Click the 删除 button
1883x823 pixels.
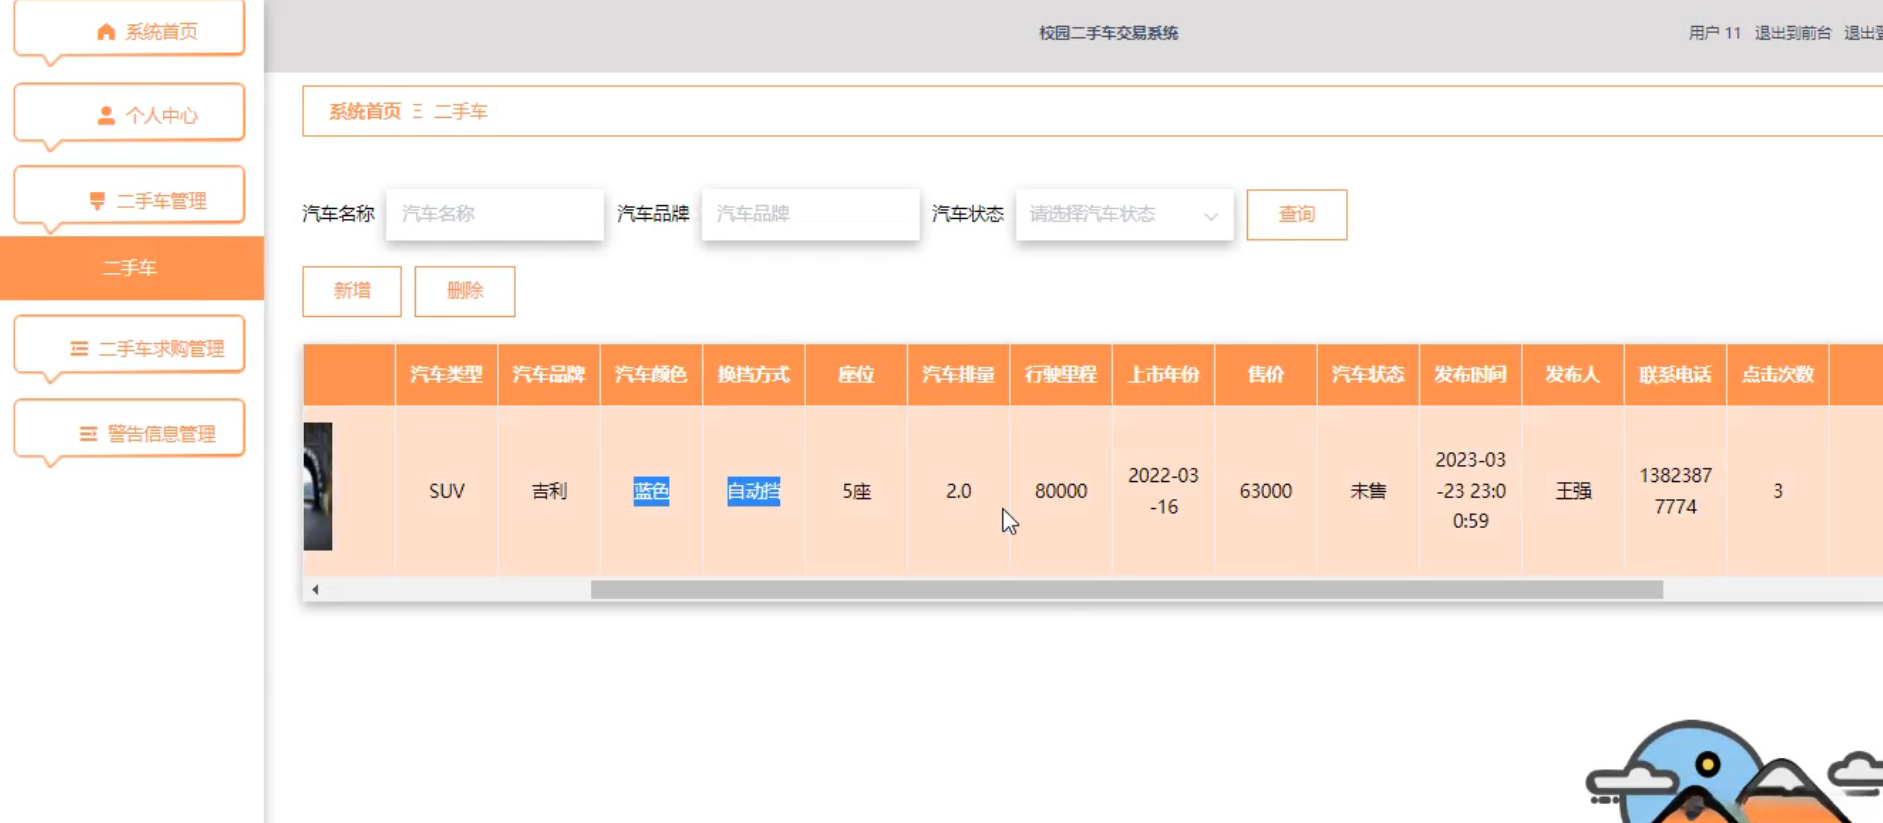pyautogui.click(x=465, y=291)
